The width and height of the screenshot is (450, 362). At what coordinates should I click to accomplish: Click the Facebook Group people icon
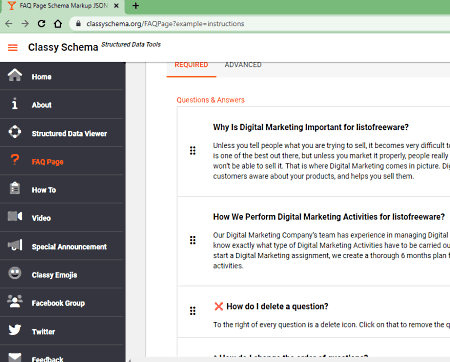tap(15, 301)
